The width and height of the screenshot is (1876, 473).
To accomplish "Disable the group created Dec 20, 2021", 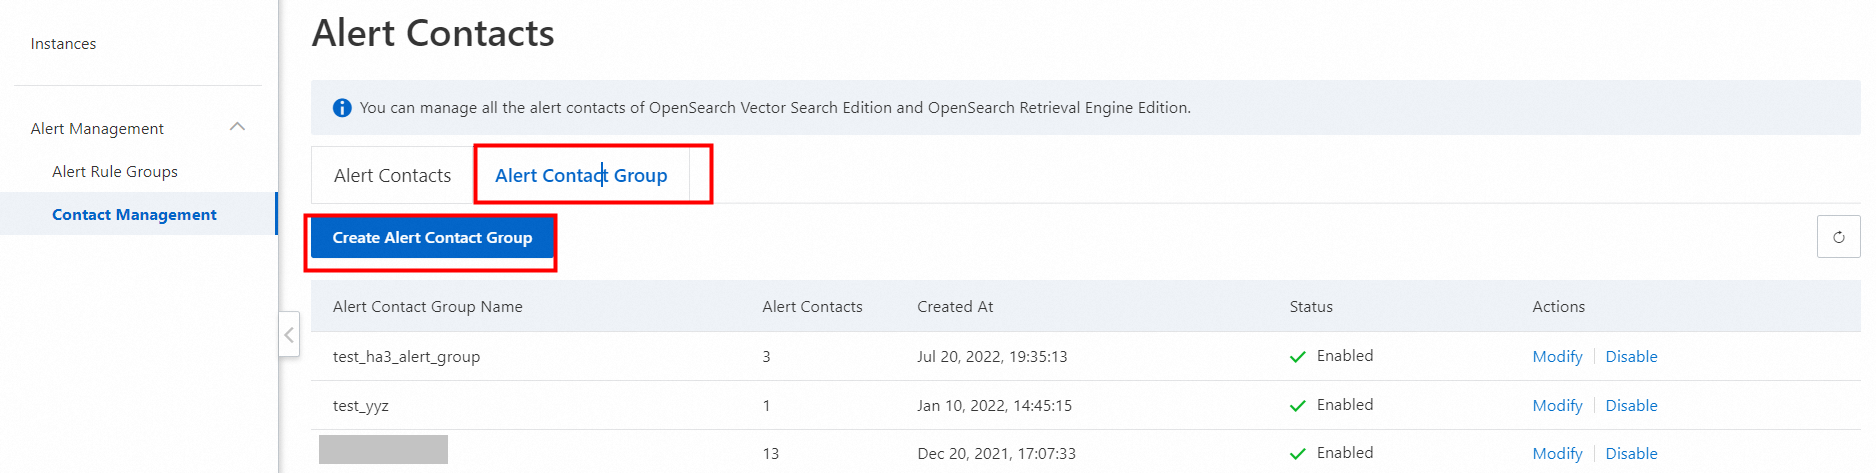I will pos(1631,454).
